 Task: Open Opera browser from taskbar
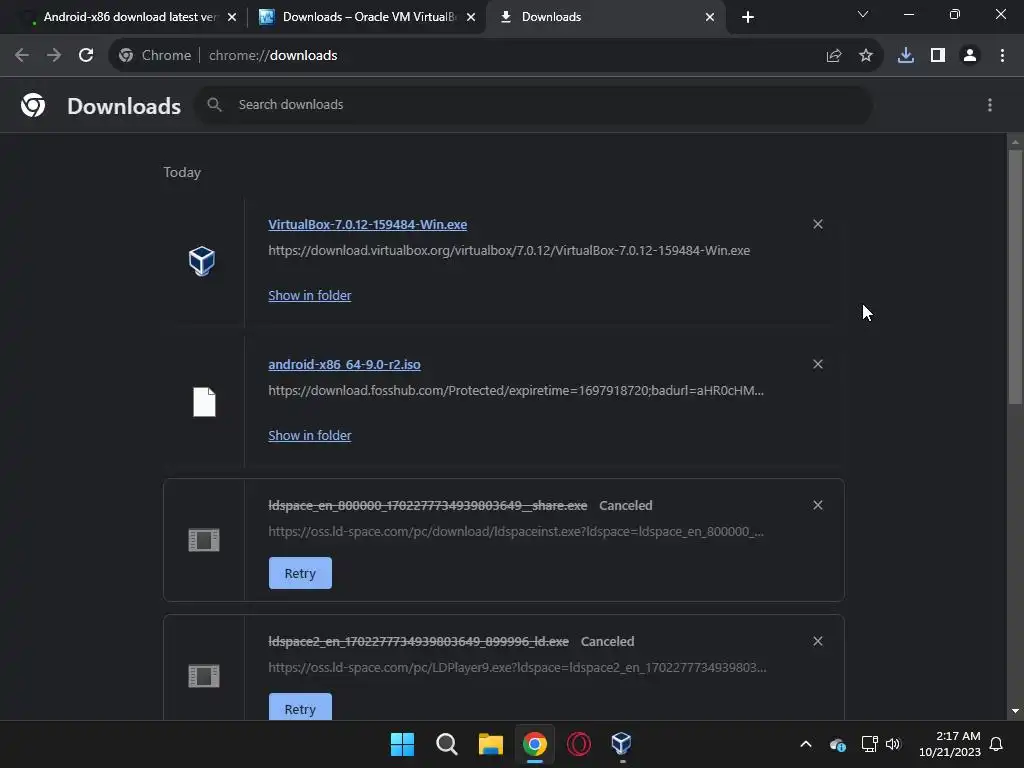coord(579,744)
